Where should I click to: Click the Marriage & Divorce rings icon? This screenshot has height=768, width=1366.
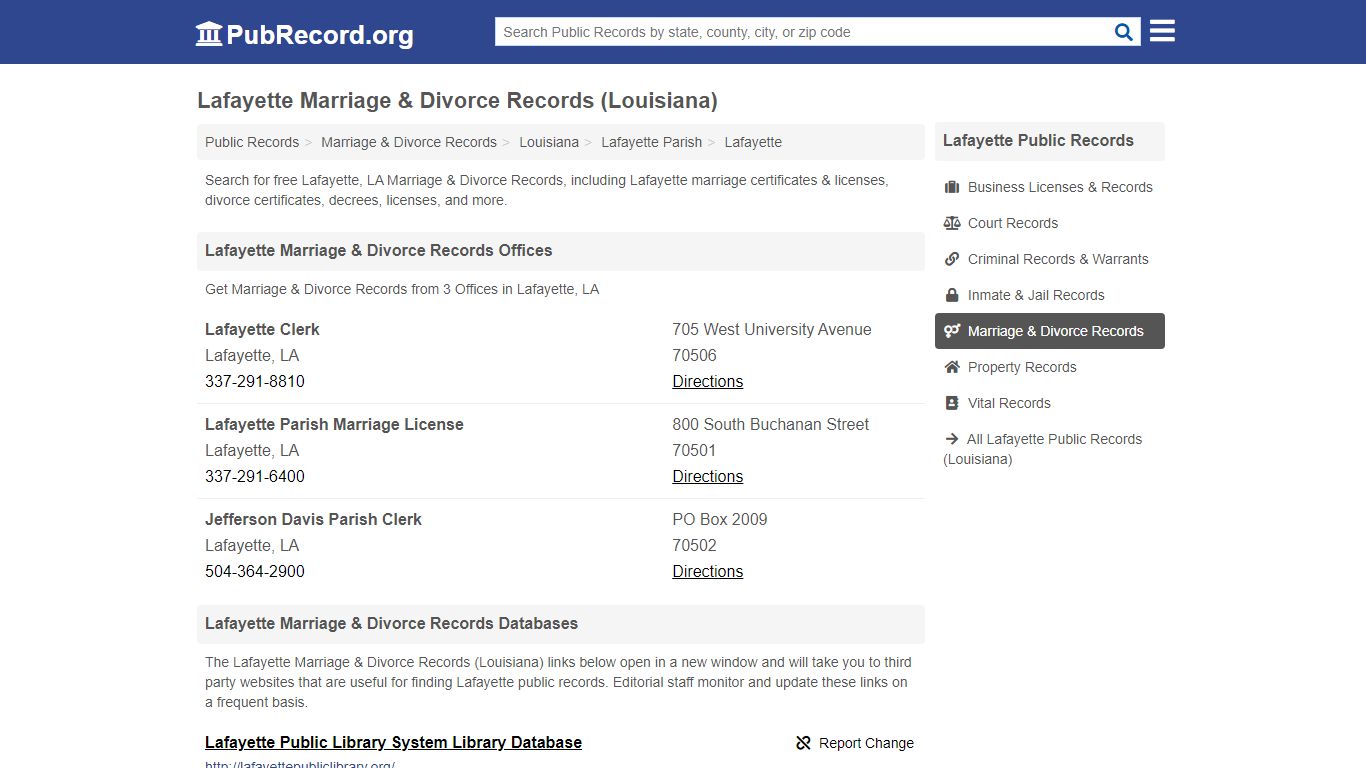click(x=952, y=331)
